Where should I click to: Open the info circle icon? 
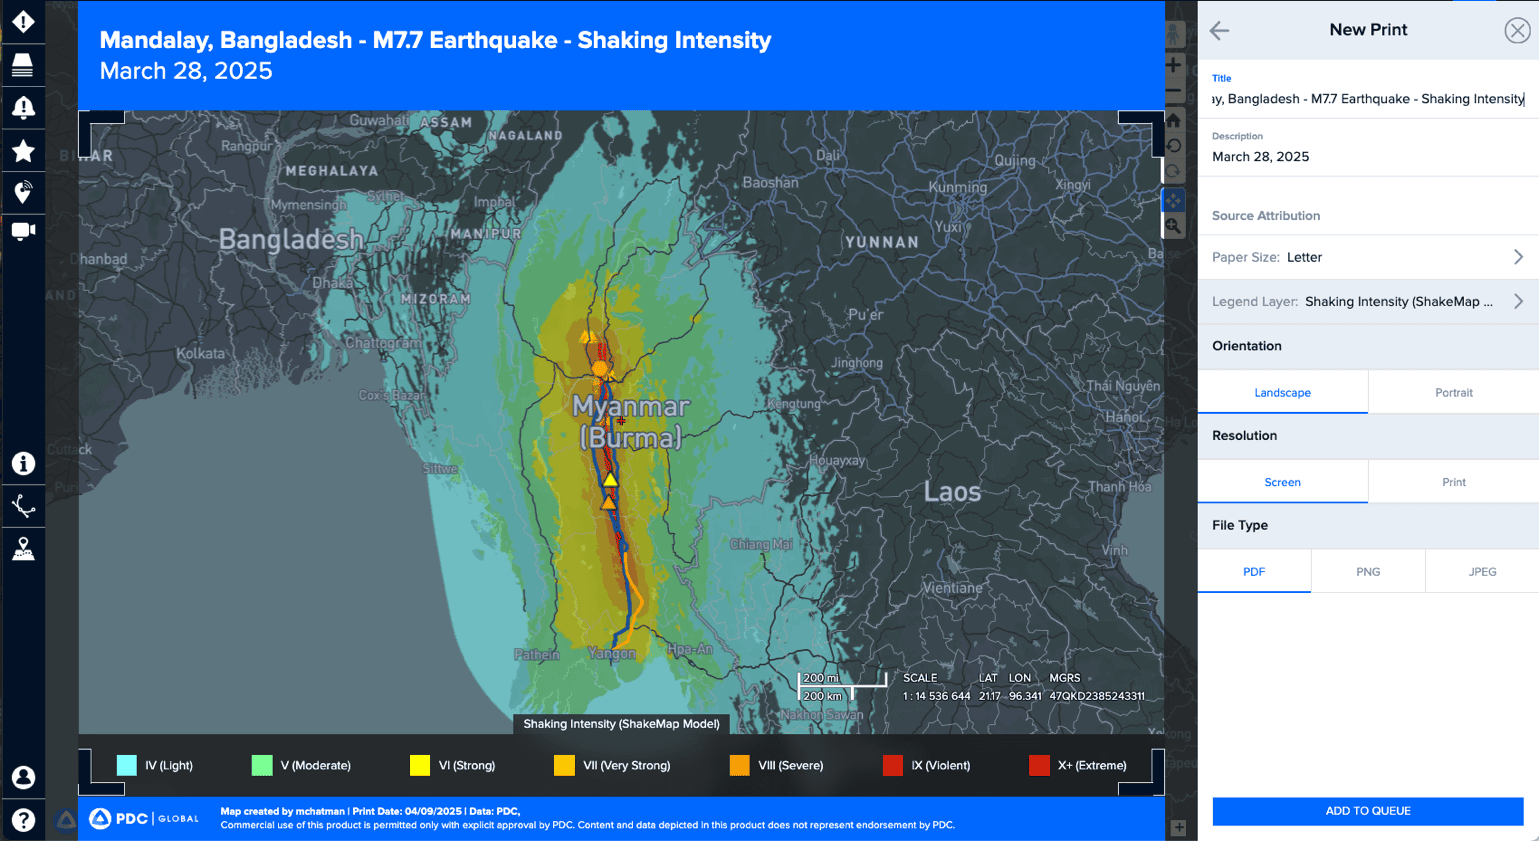(x=23, y=464)
